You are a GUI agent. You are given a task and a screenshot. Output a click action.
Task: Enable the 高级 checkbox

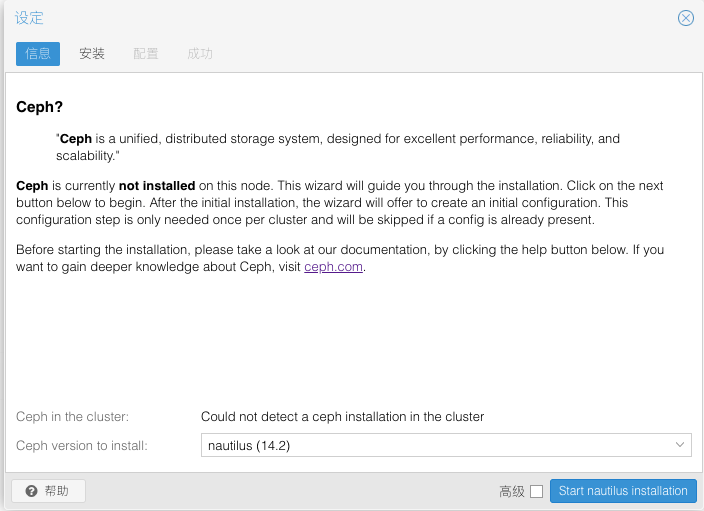tap(536, 491)
